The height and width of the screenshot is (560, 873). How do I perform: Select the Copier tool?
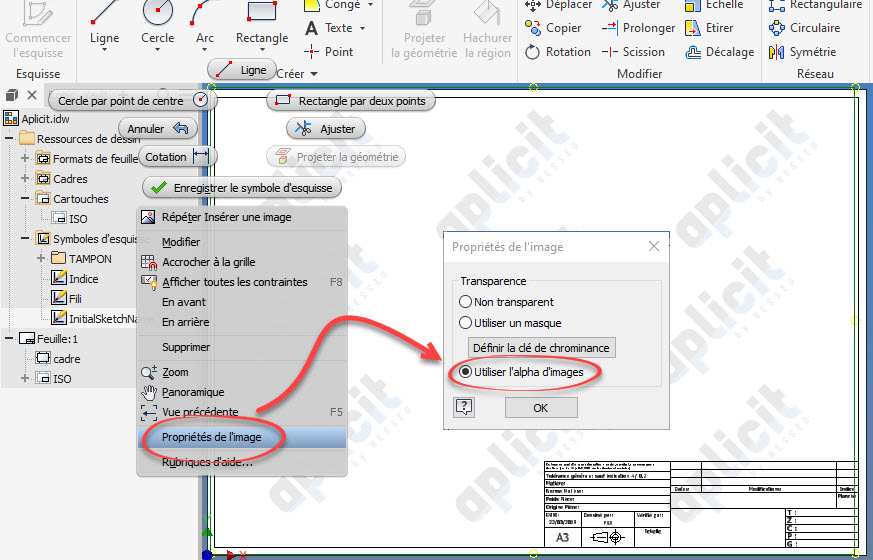click(554, 28)
